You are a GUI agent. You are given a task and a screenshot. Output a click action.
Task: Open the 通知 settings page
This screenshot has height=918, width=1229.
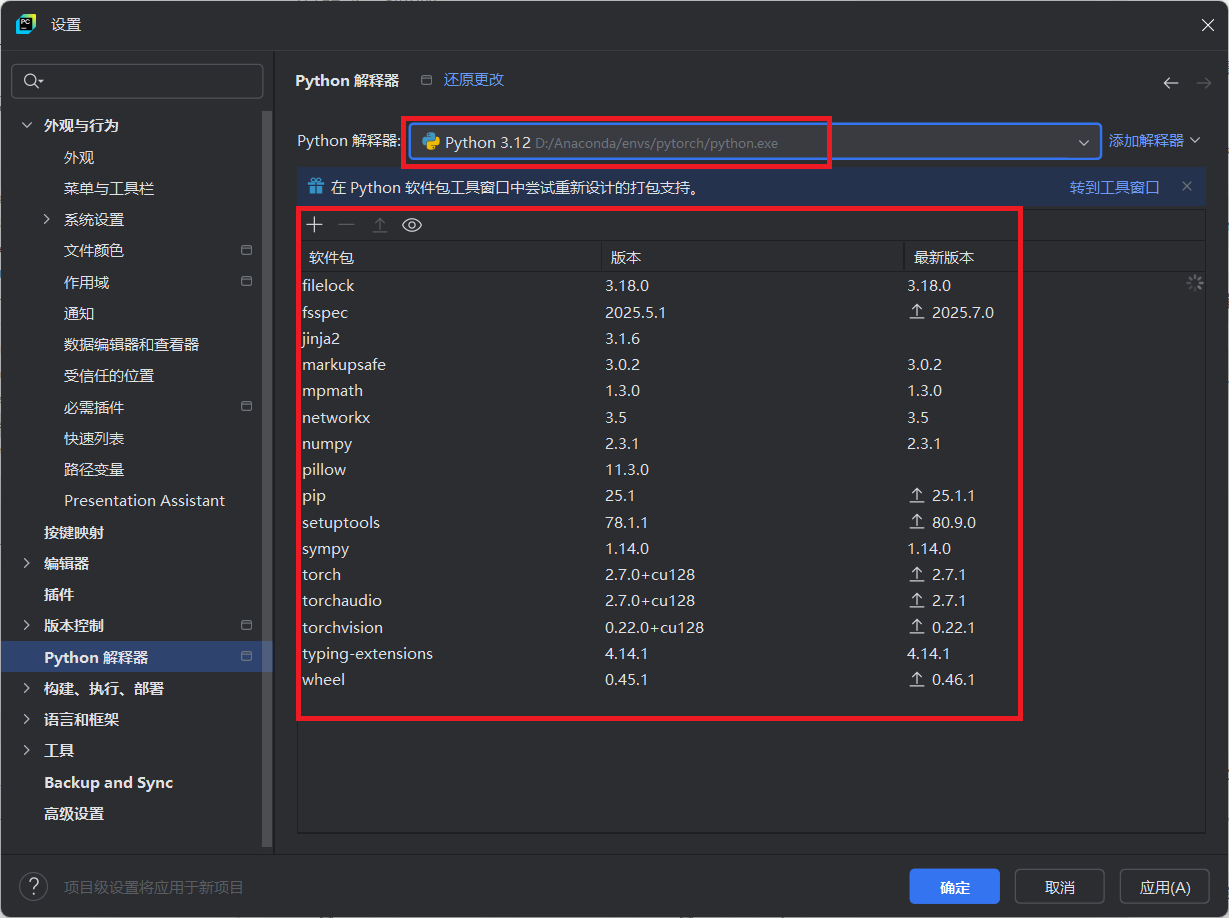point(79,313)
